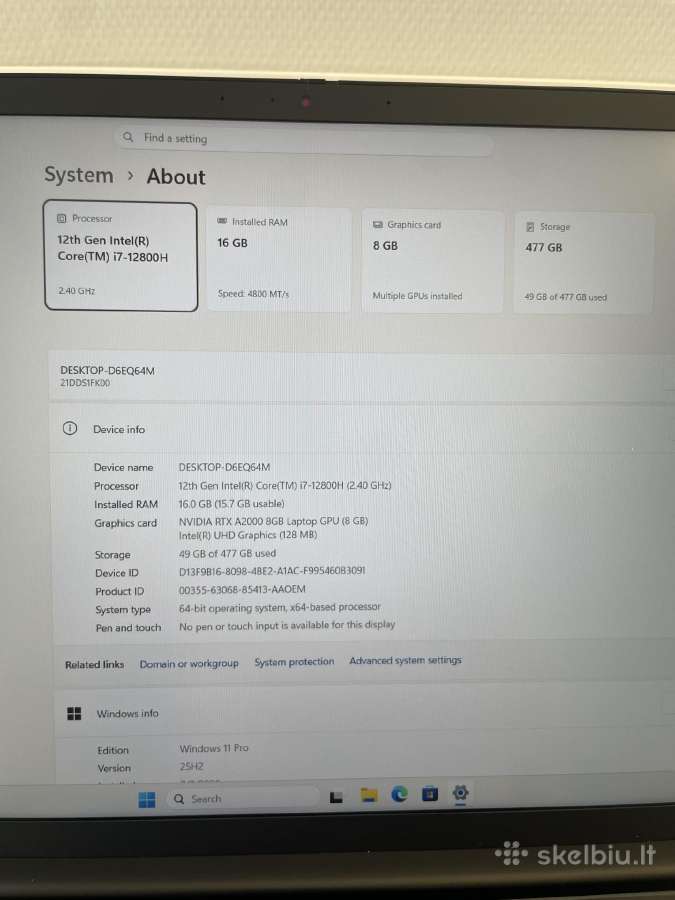Click the Installed RAM memory icon
This screenshot has width=675, height=900.
[222, 221]
